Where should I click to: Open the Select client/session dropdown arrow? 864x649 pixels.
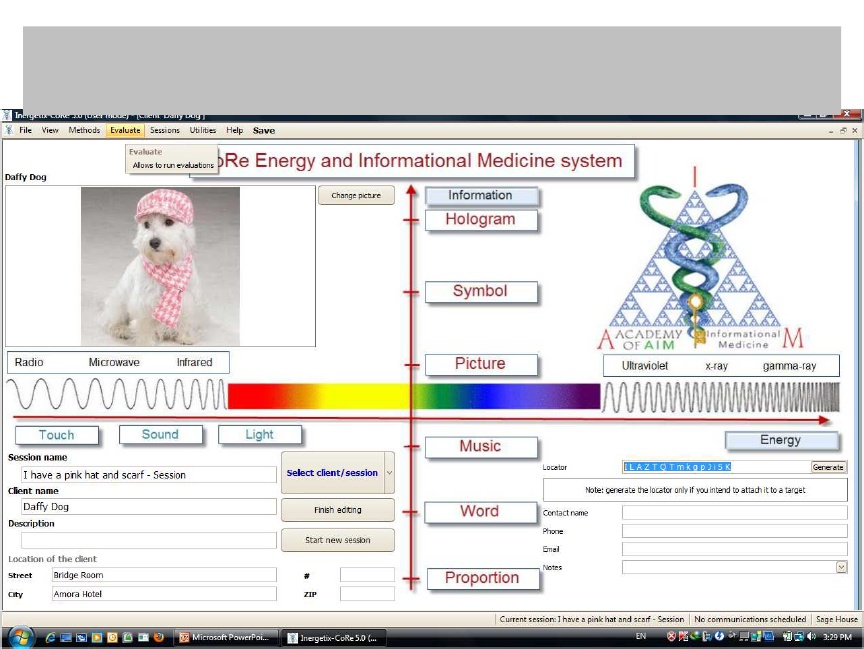(389, 473)
